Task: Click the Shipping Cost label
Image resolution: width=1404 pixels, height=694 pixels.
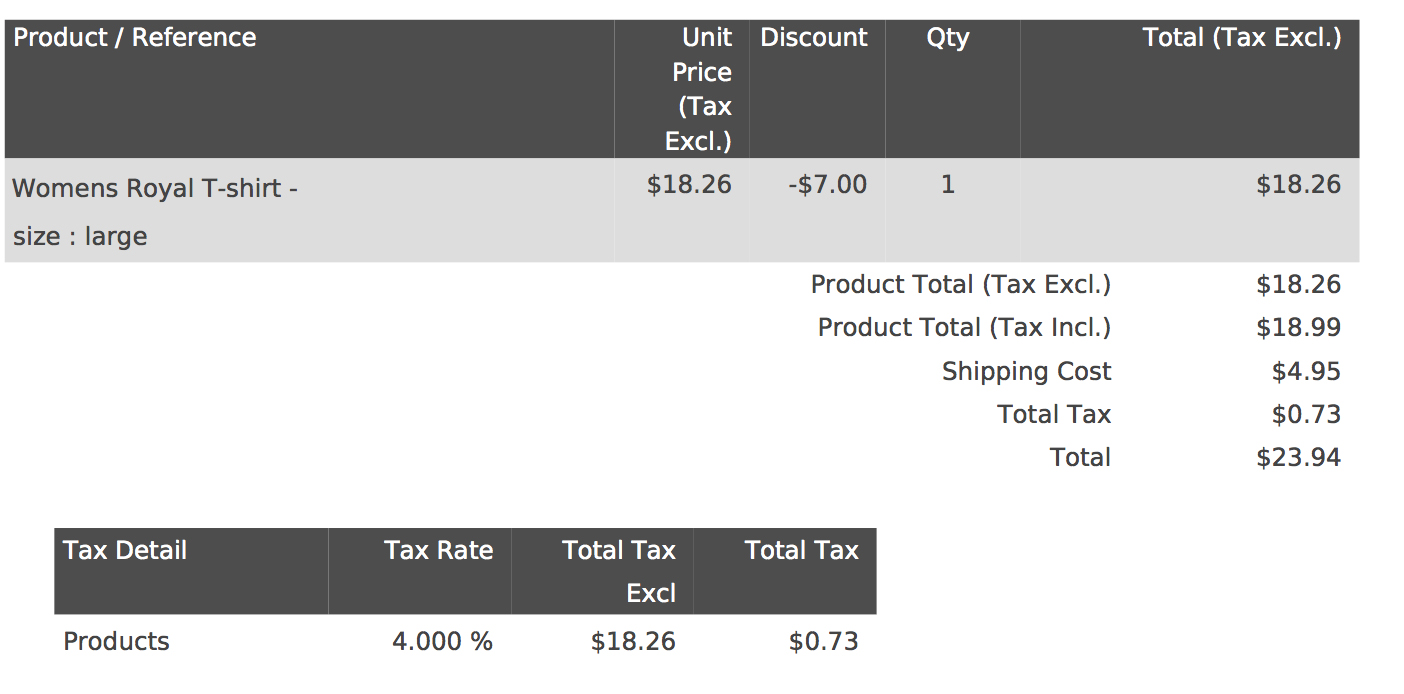Action: point(1026,372)
